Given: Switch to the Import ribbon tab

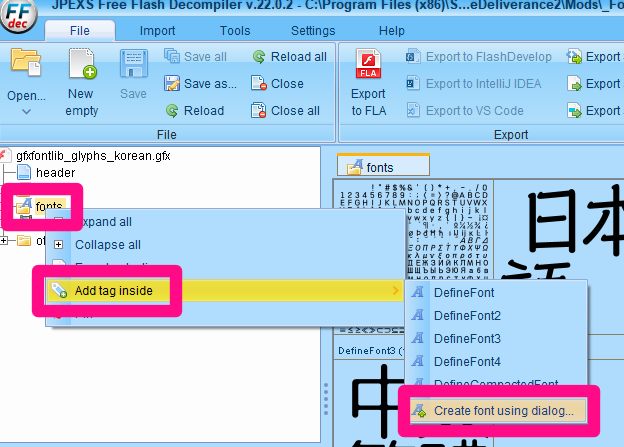Looking at the screenshot, I should (157, 31).
